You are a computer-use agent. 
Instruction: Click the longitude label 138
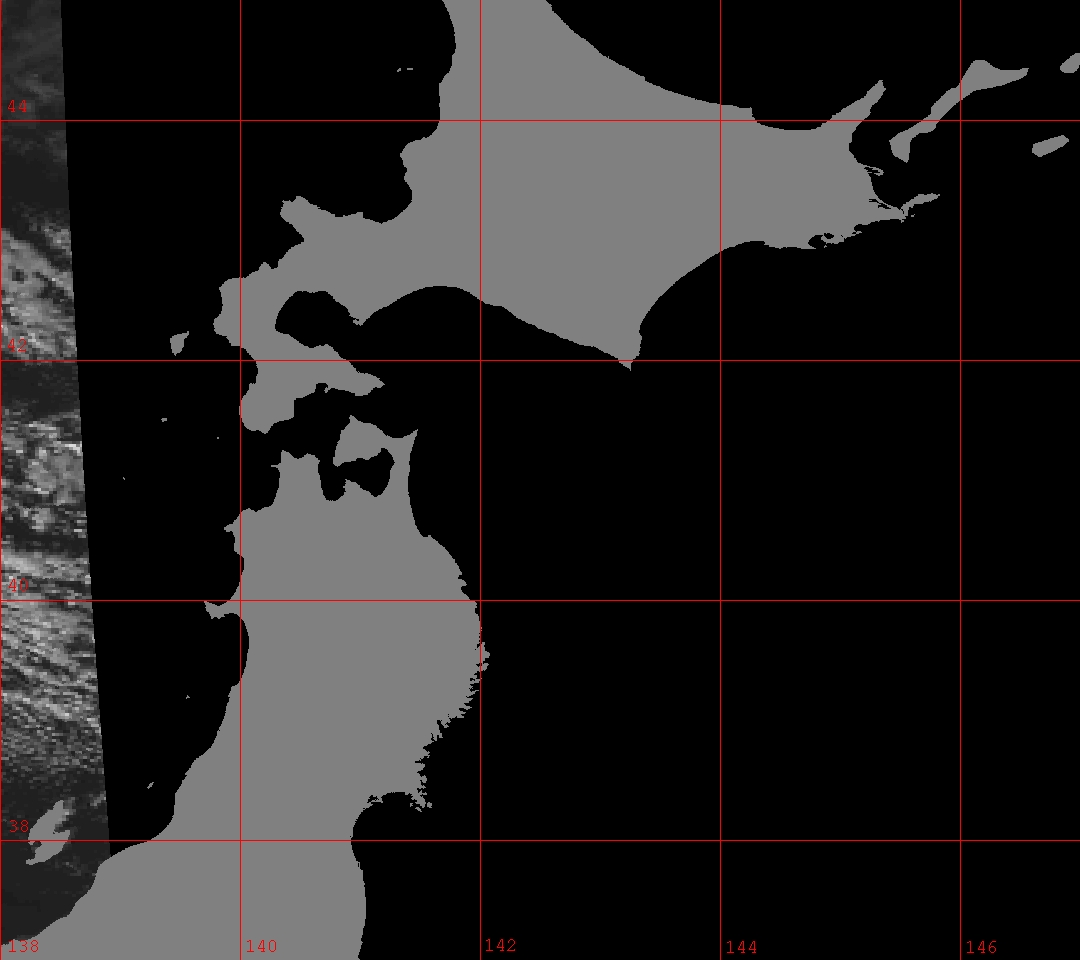click(23, 946)
